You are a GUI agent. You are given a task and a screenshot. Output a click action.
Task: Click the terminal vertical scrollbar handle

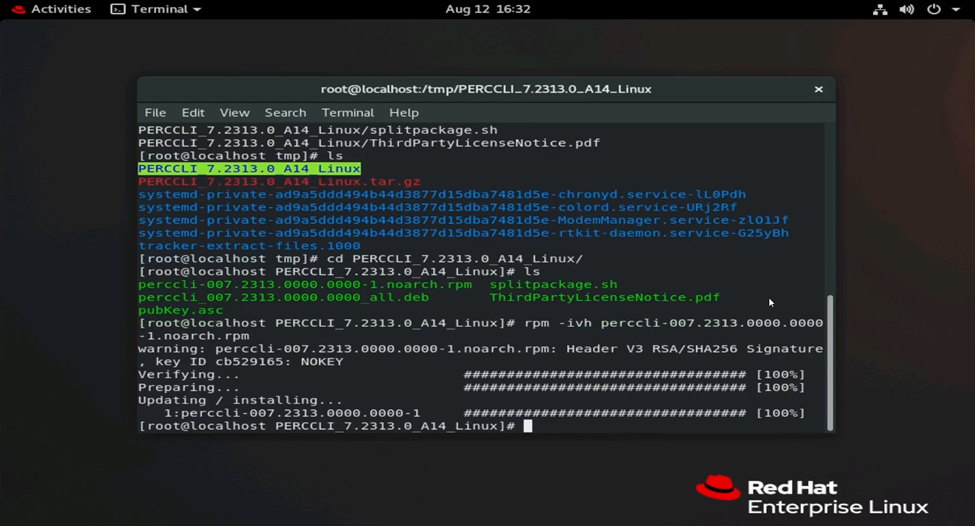click(830, 362)
